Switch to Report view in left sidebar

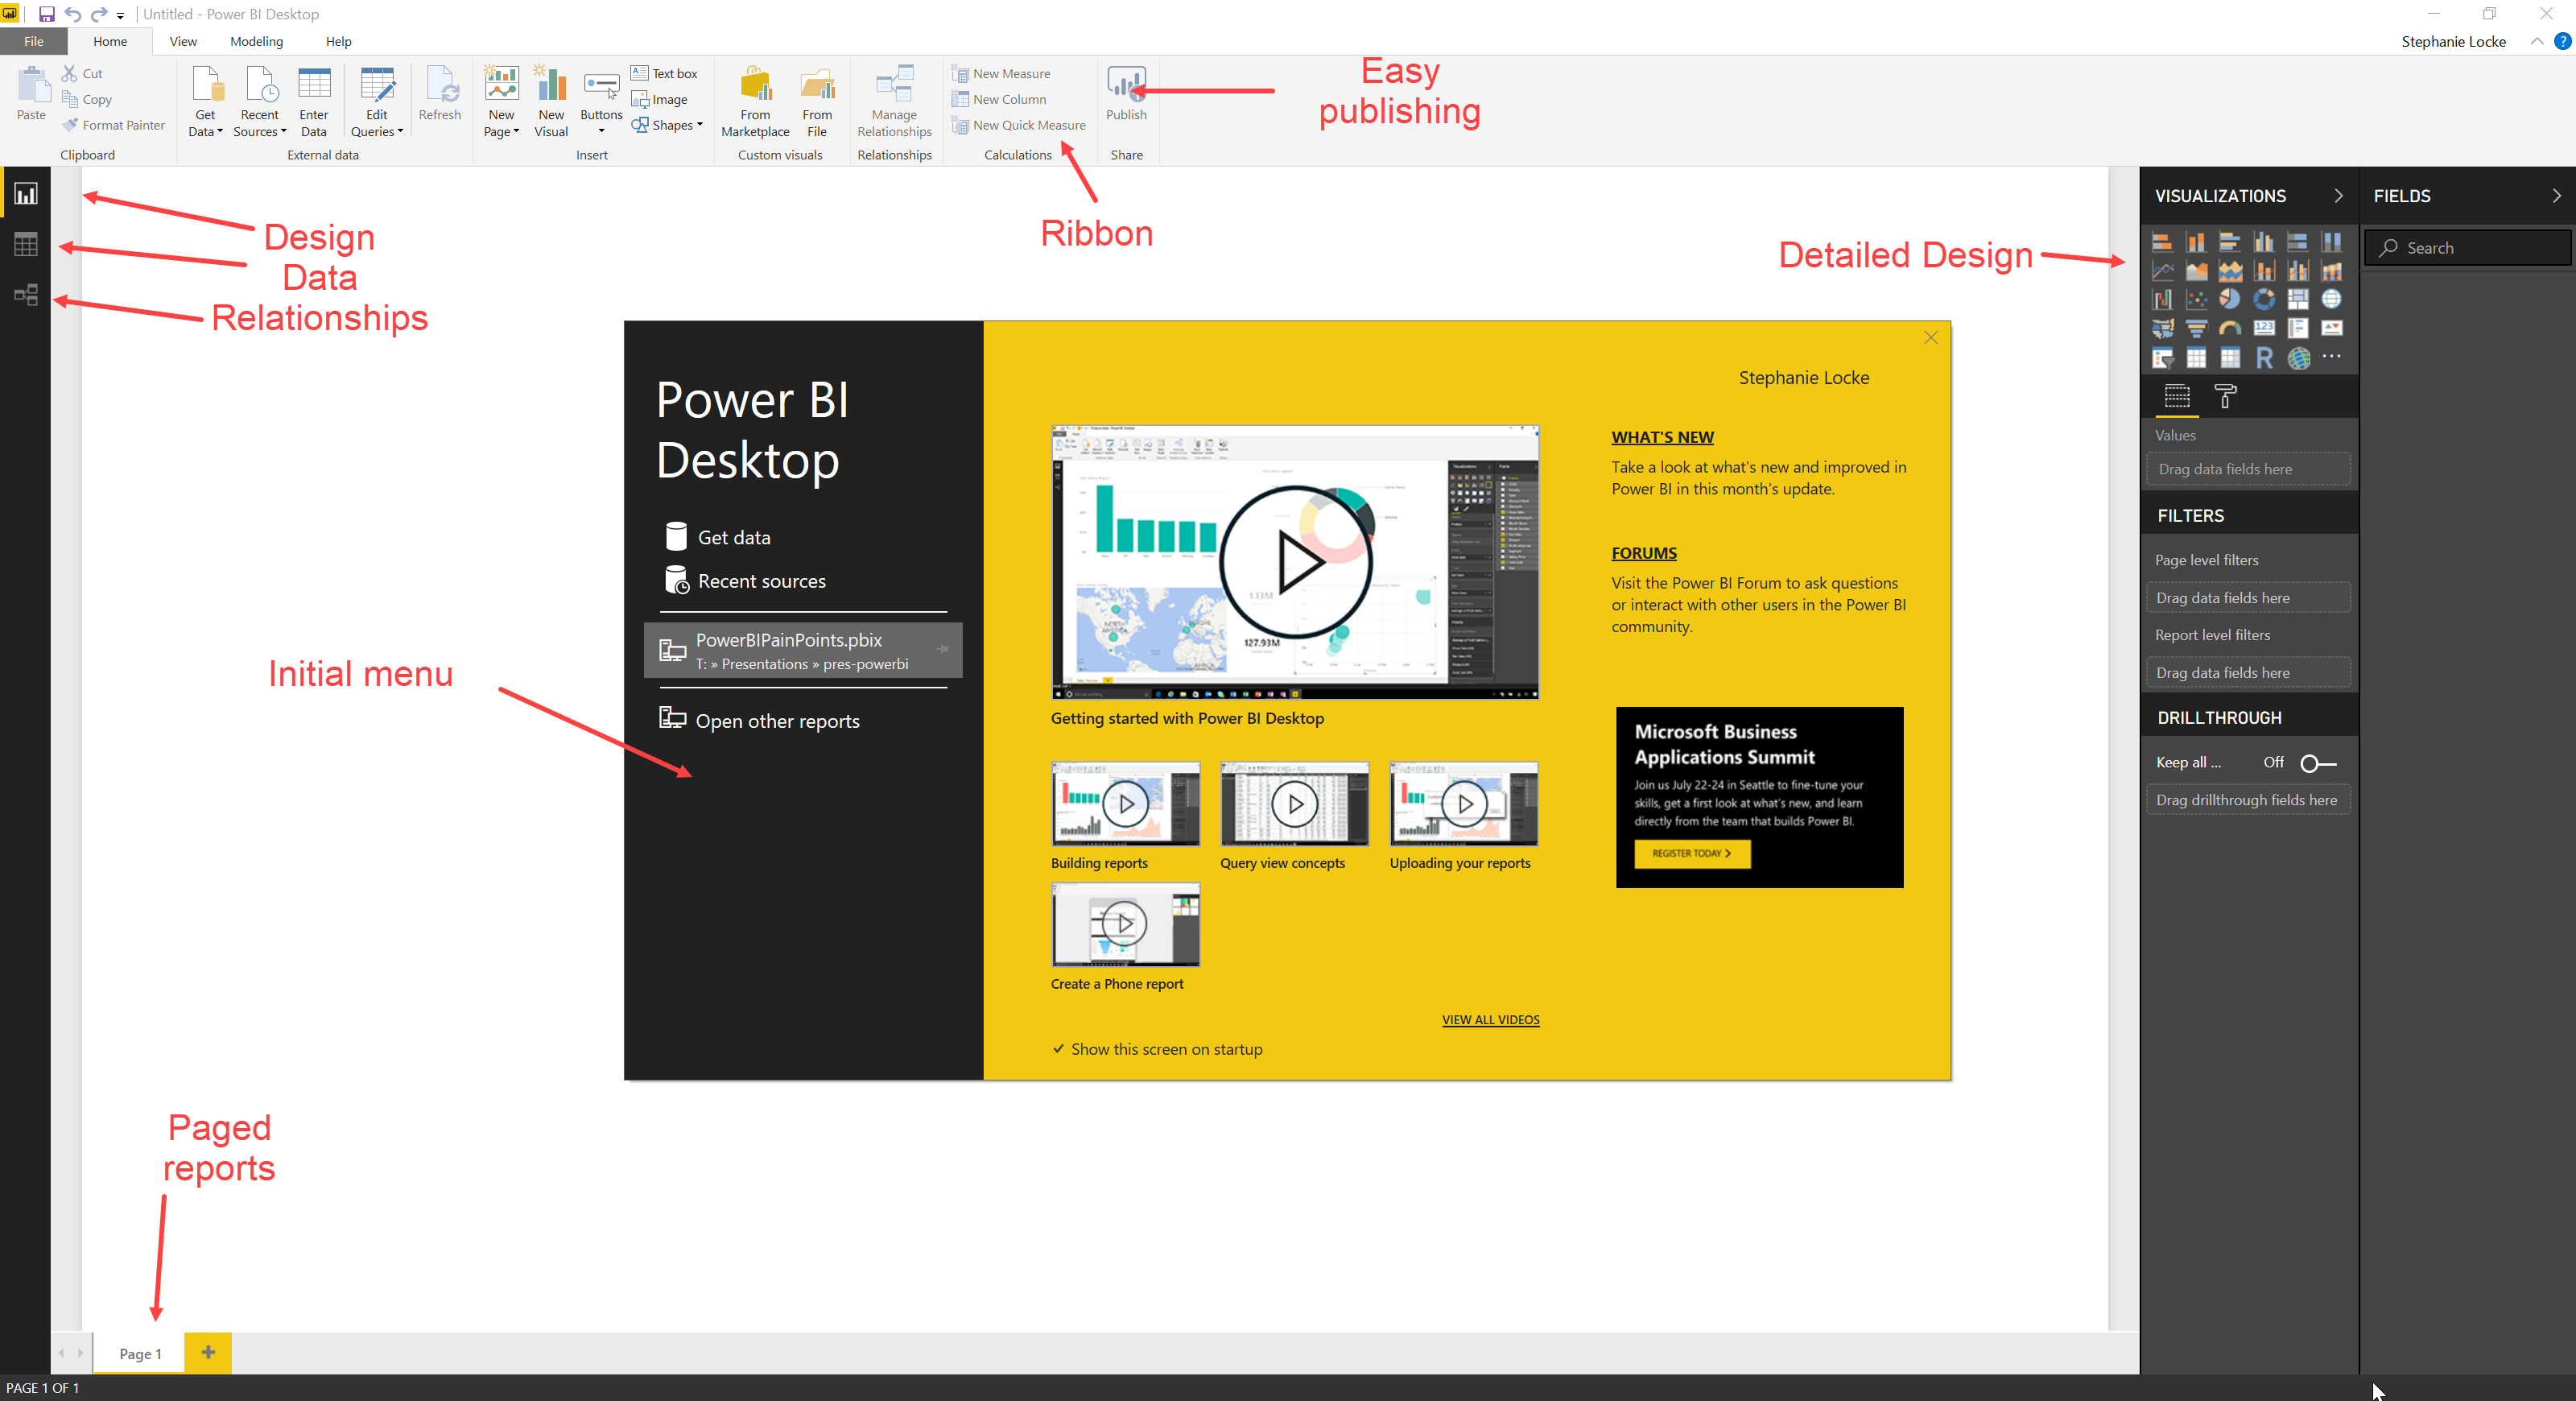(x=26, y=193)
